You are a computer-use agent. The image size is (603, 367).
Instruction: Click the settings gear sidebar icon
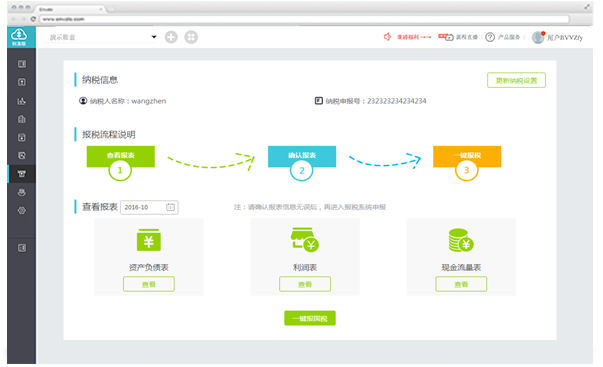point(22,210)
